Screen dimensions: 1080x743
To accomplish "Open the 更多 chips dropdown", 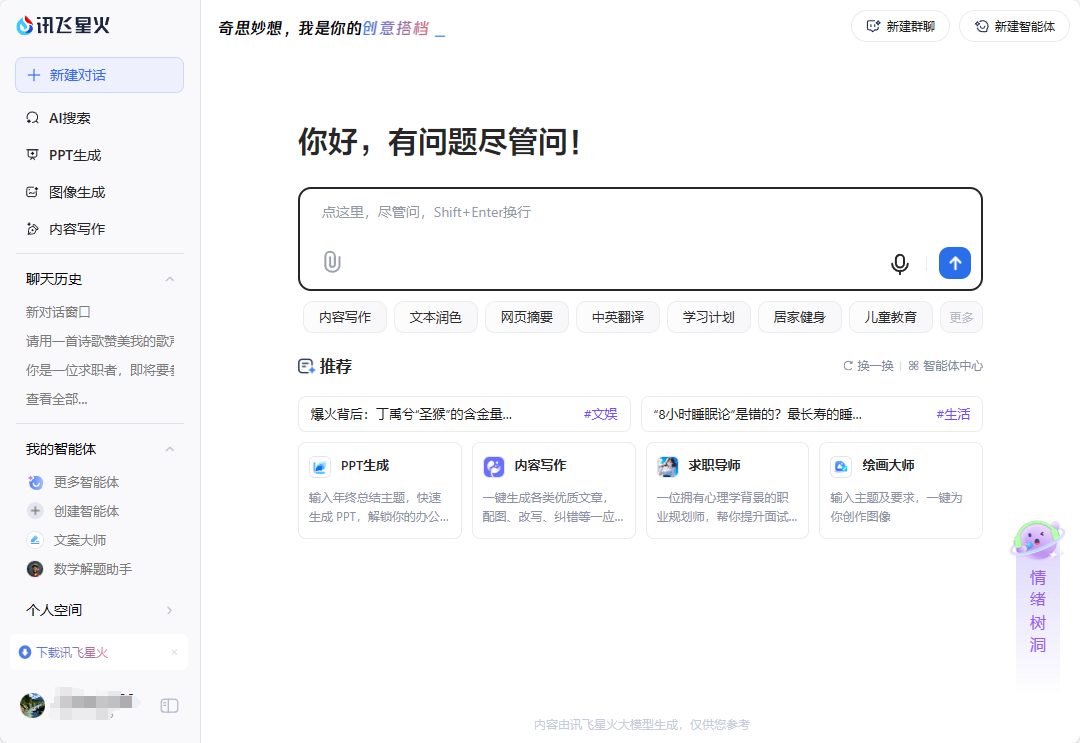I will 962,317.
